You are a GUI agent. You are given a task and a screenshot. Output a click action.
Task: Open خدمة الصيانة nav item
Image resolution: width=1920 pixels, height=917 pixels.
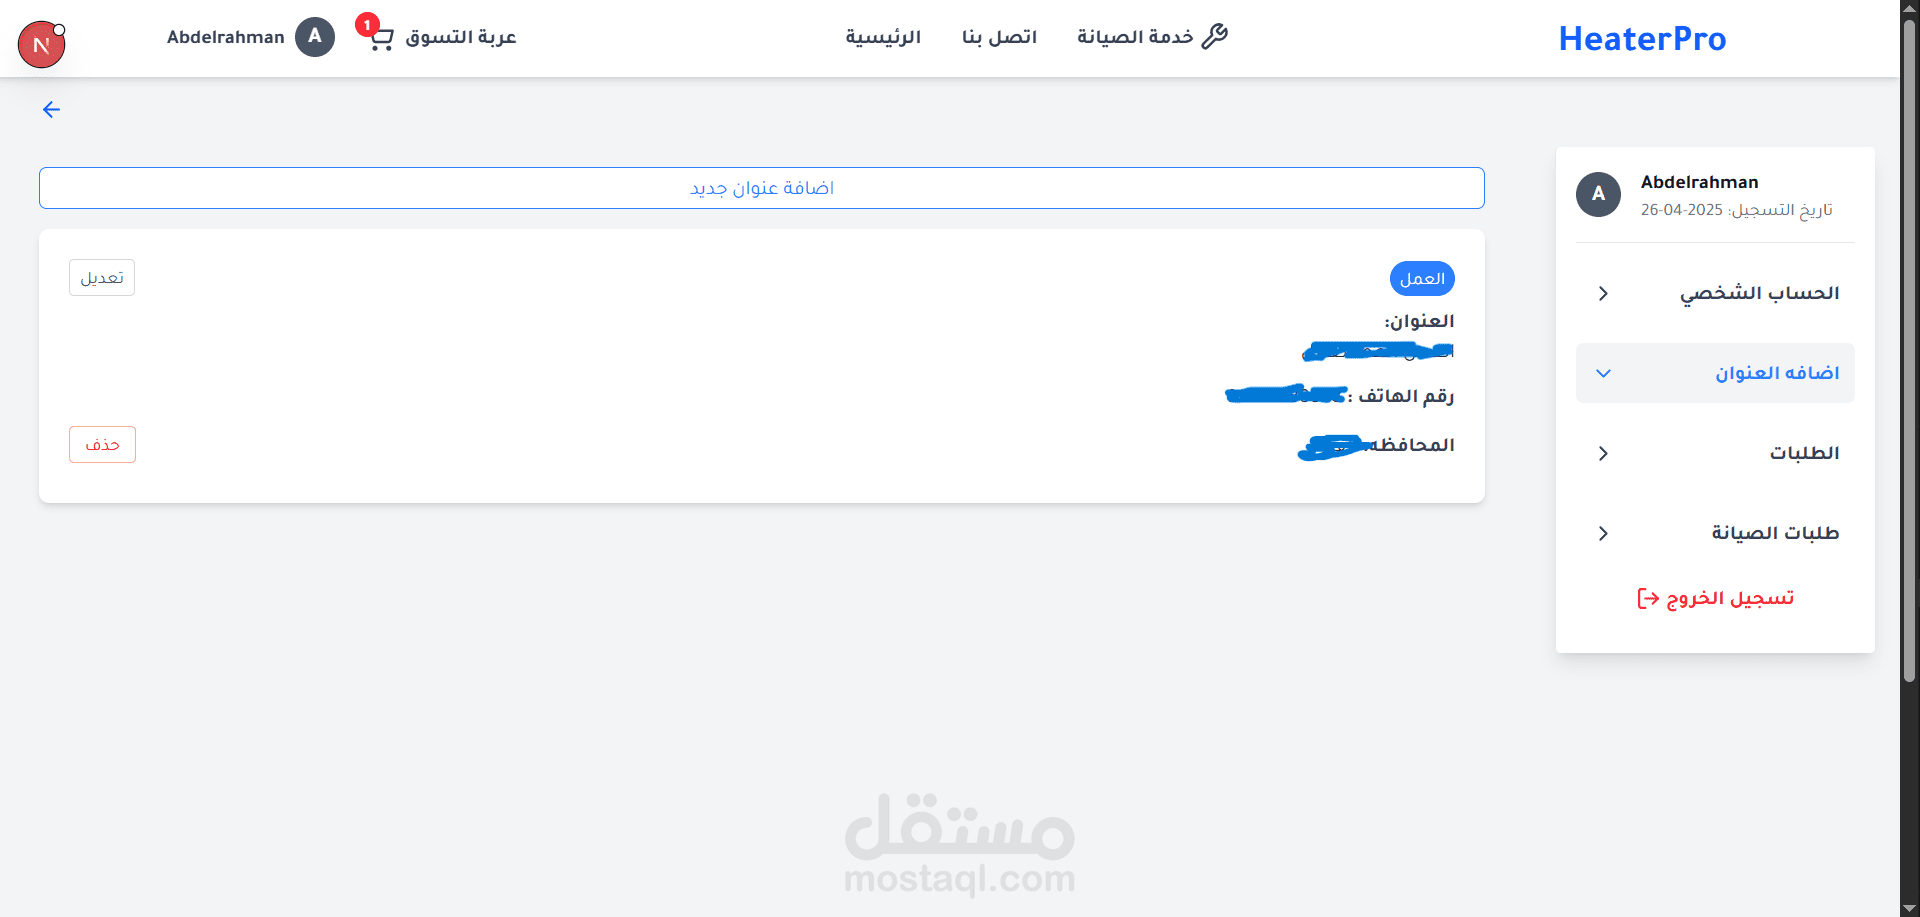tap(1152, 37)
